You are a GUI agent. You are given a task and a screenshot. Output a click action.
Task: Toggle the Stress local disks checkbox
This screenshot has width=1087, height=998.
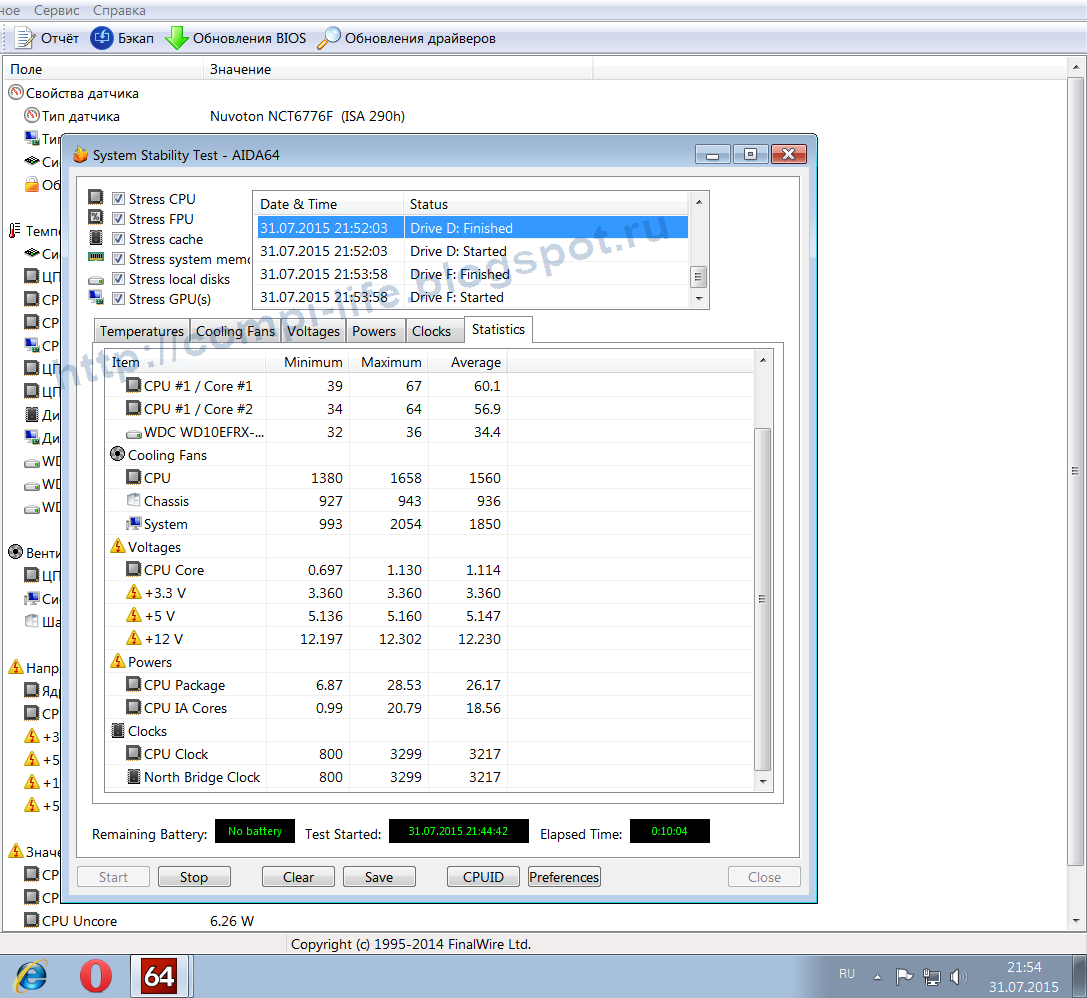point(119,279)
